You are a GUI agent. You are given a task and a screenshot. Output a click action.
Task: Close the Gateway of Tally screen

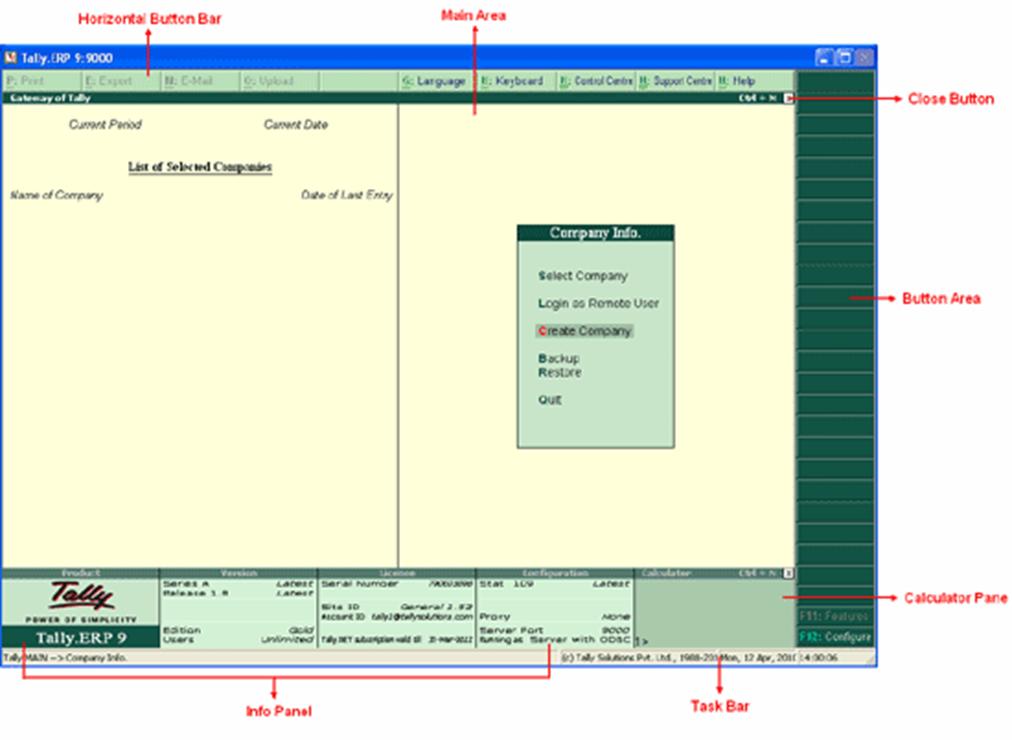[789, 99]
